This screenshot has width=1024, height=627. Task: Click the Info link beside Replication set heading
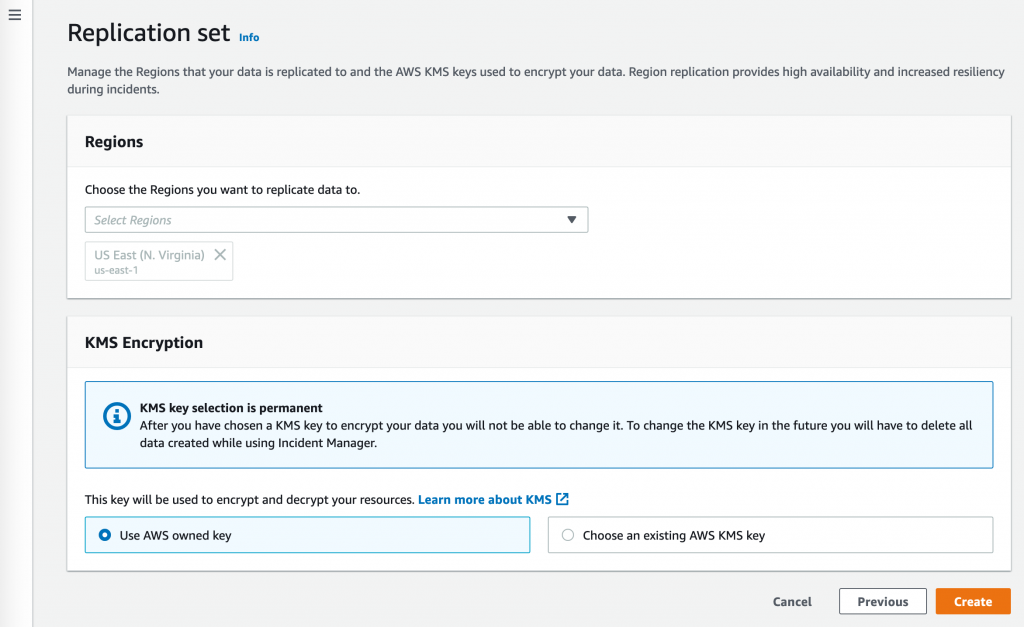248,37
